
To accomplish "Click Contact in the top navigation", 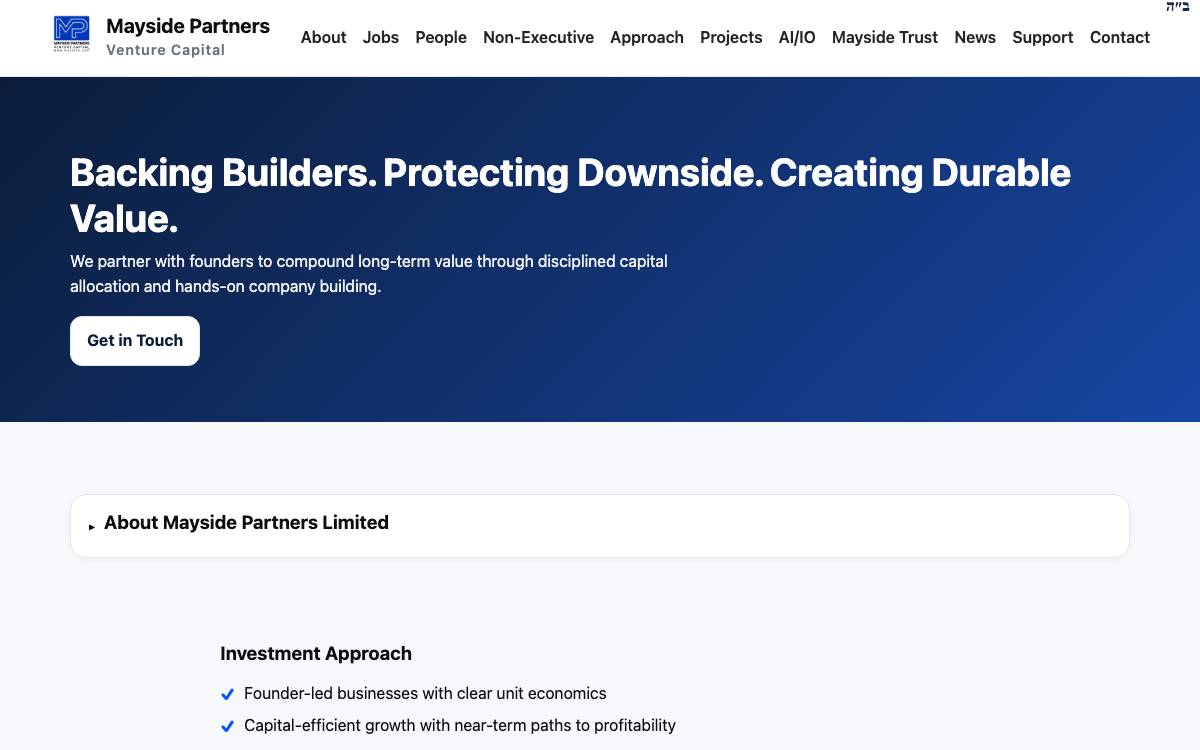I will coord(1120,37).
